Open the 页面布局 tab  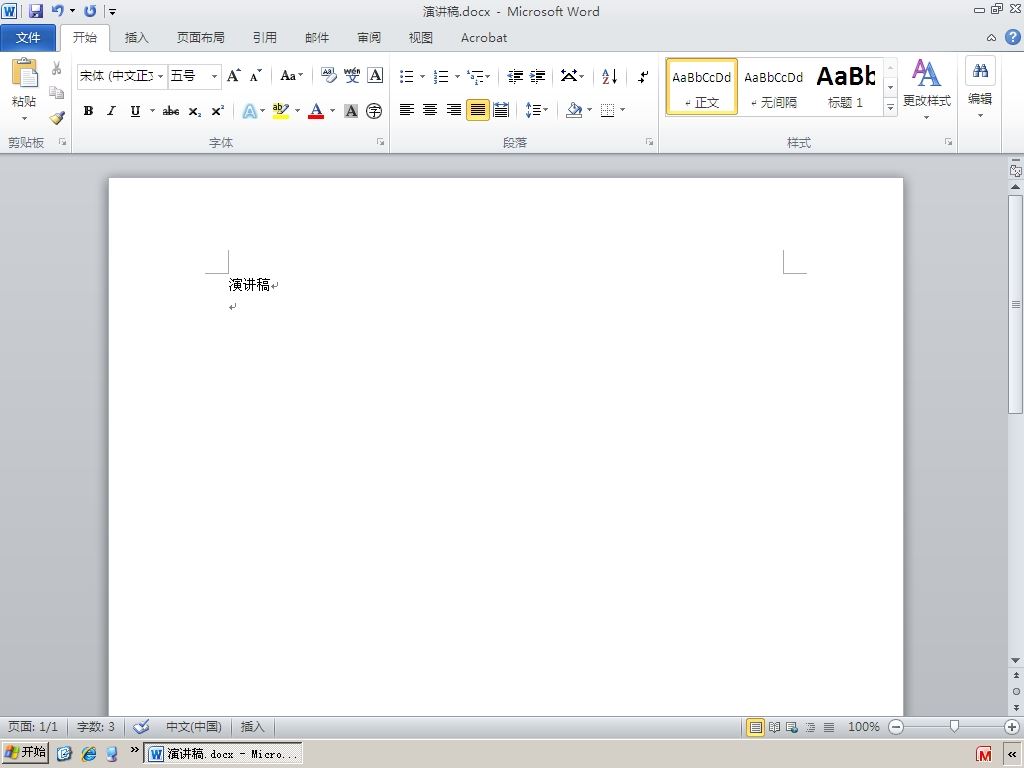point(200,38)
